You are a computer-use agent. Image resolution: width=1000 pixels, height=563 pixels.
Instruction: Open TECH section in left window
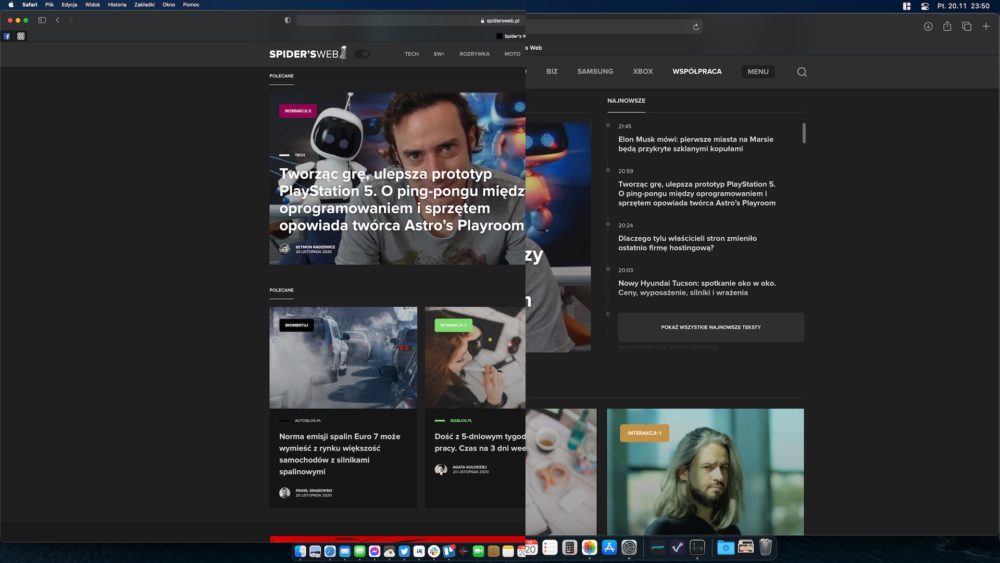[411, 54]
